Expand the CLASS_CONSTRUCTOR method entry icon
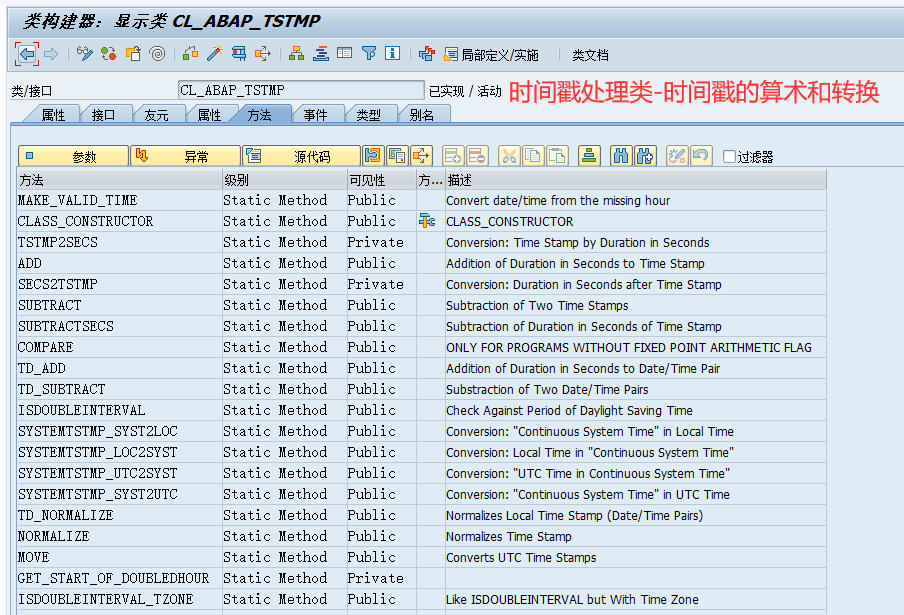Image resolution: width=904 pixels, height=615 pixels. (x=428, y=222)
